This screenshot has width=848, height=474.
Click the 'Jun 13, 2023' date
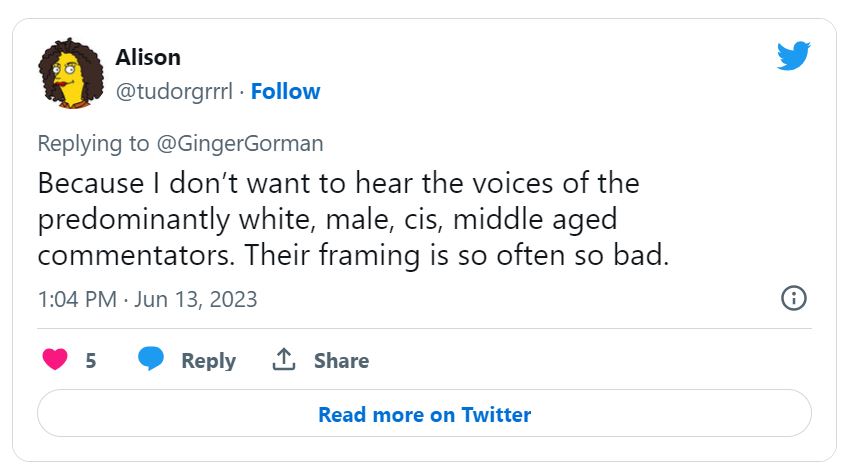pos(196,299)
